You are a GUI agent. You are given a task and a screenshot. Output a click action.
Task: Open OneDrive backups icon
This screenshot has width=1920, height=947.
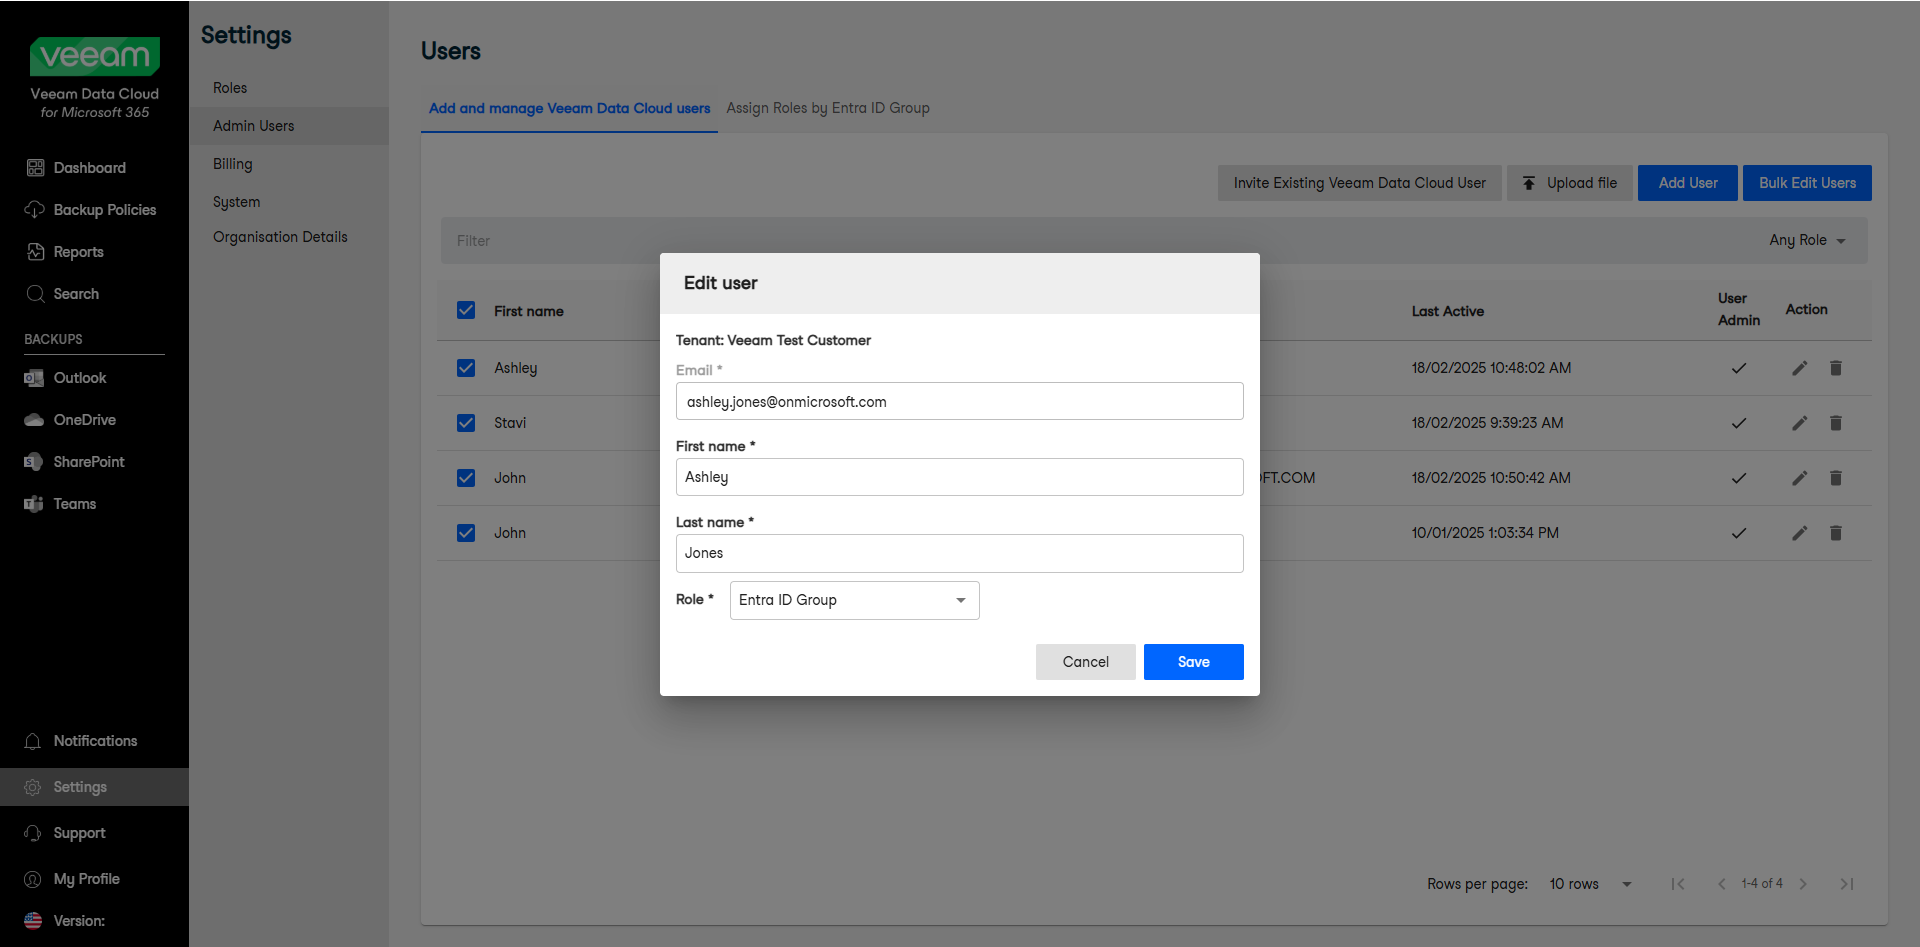click(34, 420)
